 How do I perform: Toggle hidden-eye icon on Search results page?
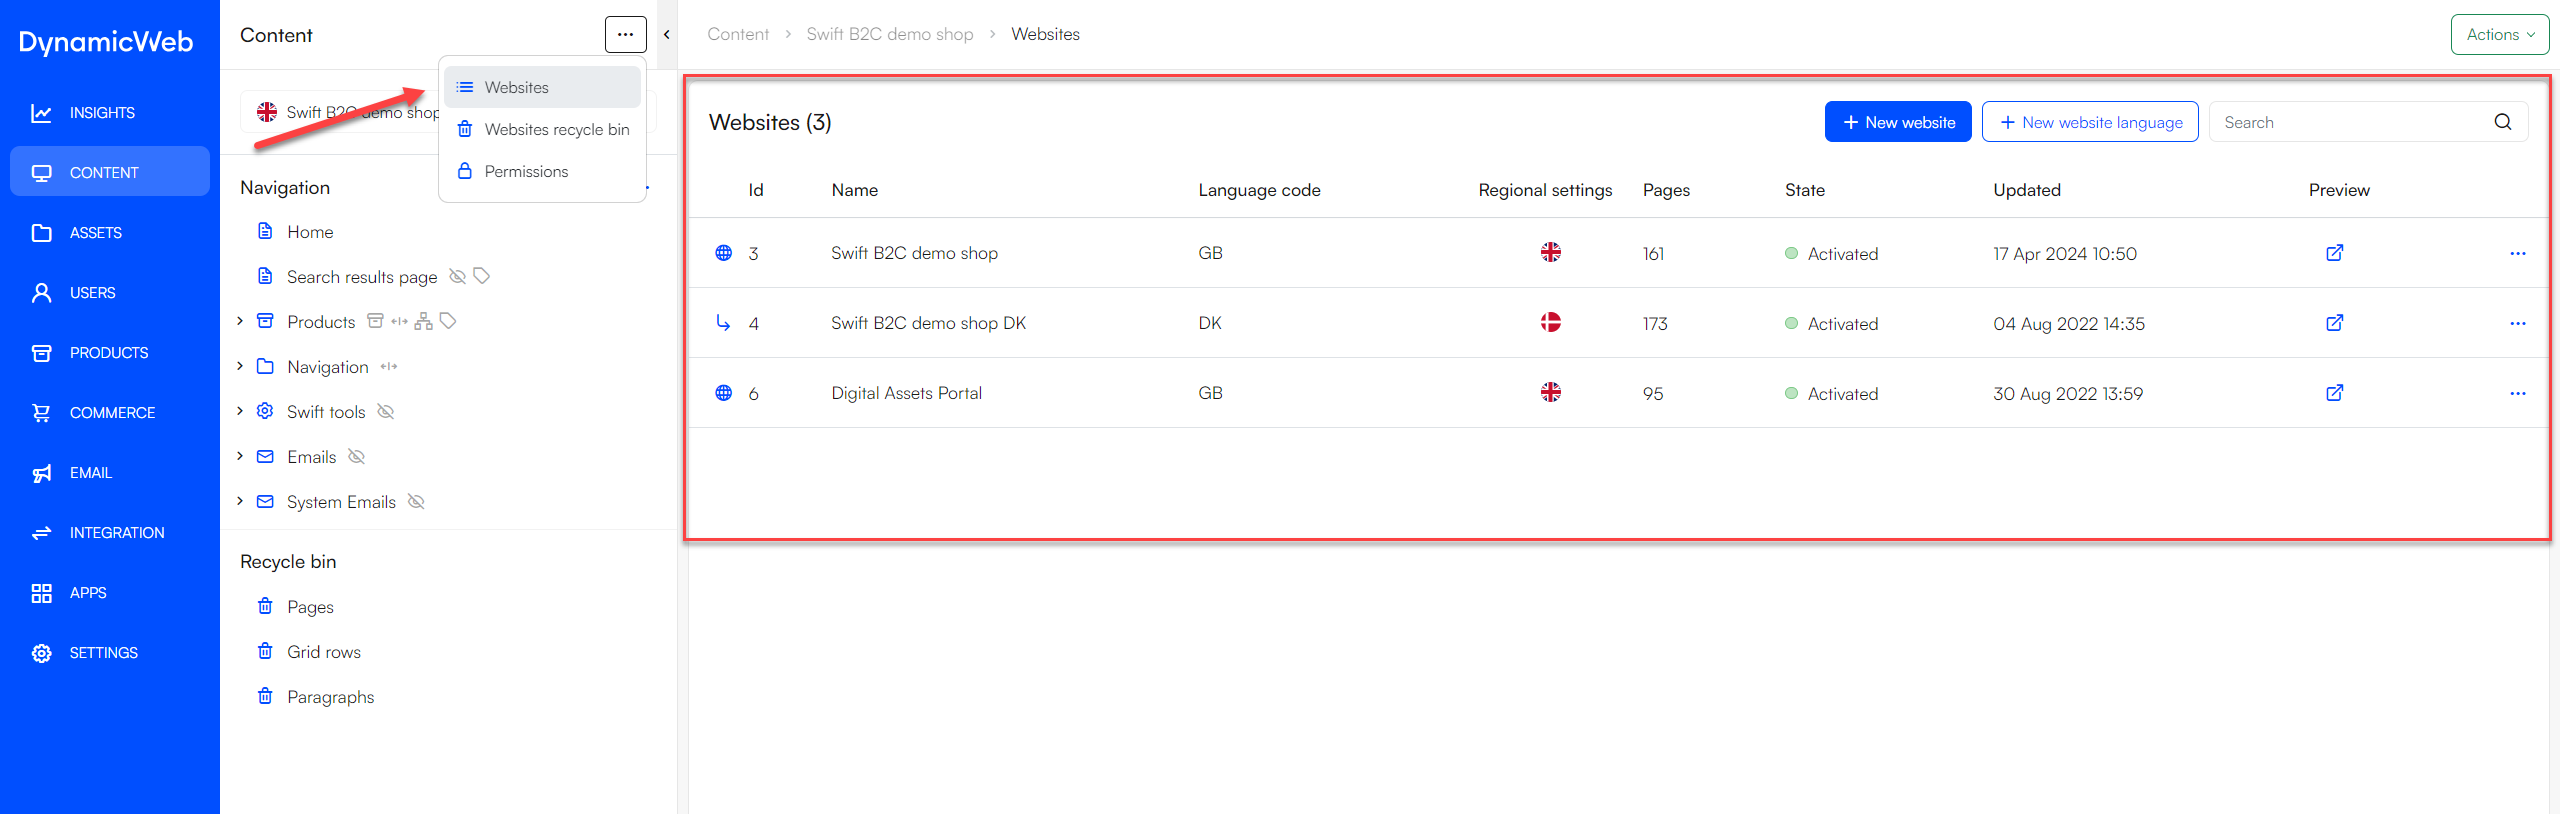457,276
